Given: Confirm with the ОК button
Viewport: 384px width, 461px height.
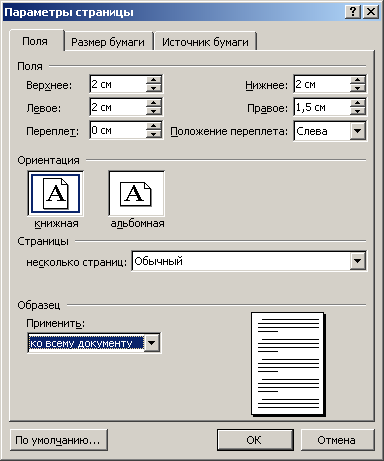Looking at the screenshot, I should point(255,440).
